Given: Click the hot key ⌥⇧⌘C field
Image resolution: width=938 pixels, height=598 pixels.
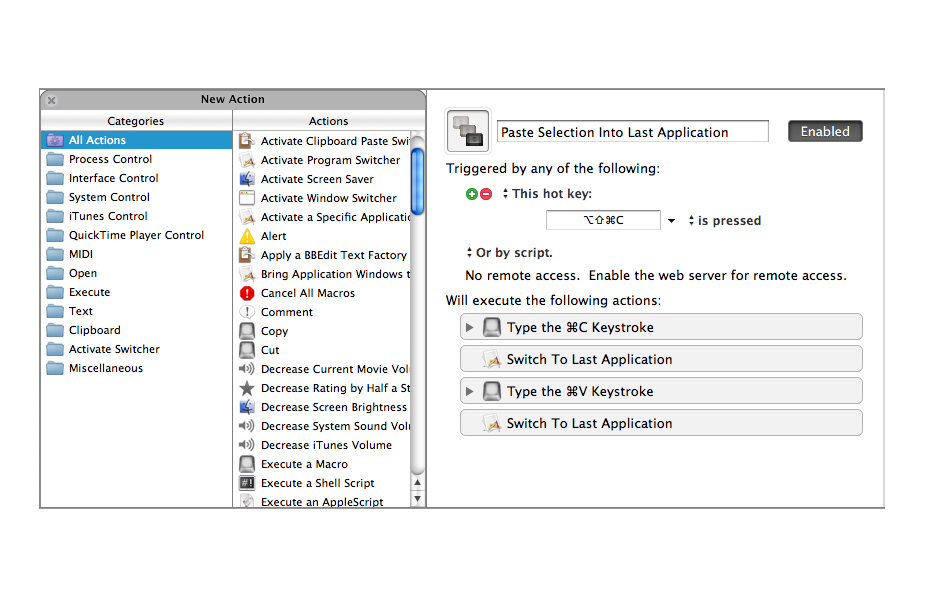Looking at the screenshot, I should pyautogui.click(x=603, y=220).
